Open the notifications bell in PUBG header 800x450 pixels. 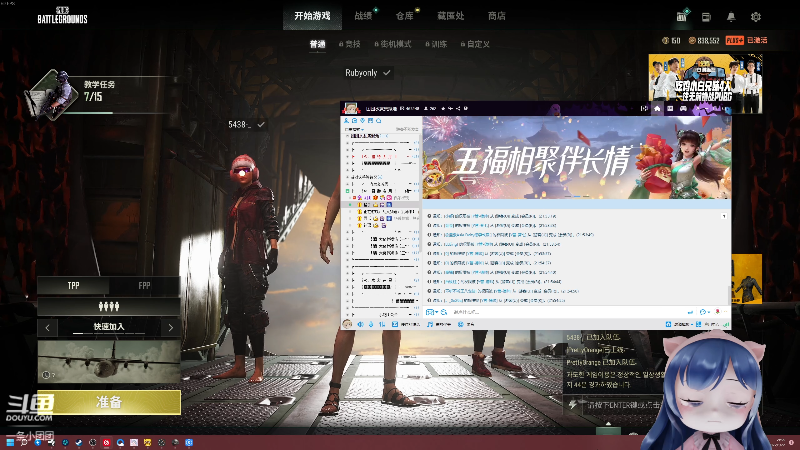pyautogui.click(x=731, y=17)
